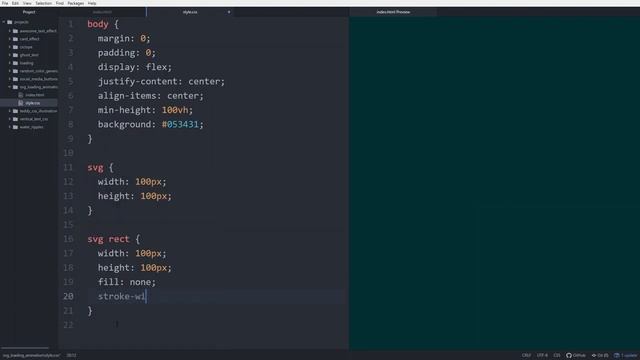Expand the vertical_text_css folder arrow
The width and height of the screenshot is (640, 360).
10,119
